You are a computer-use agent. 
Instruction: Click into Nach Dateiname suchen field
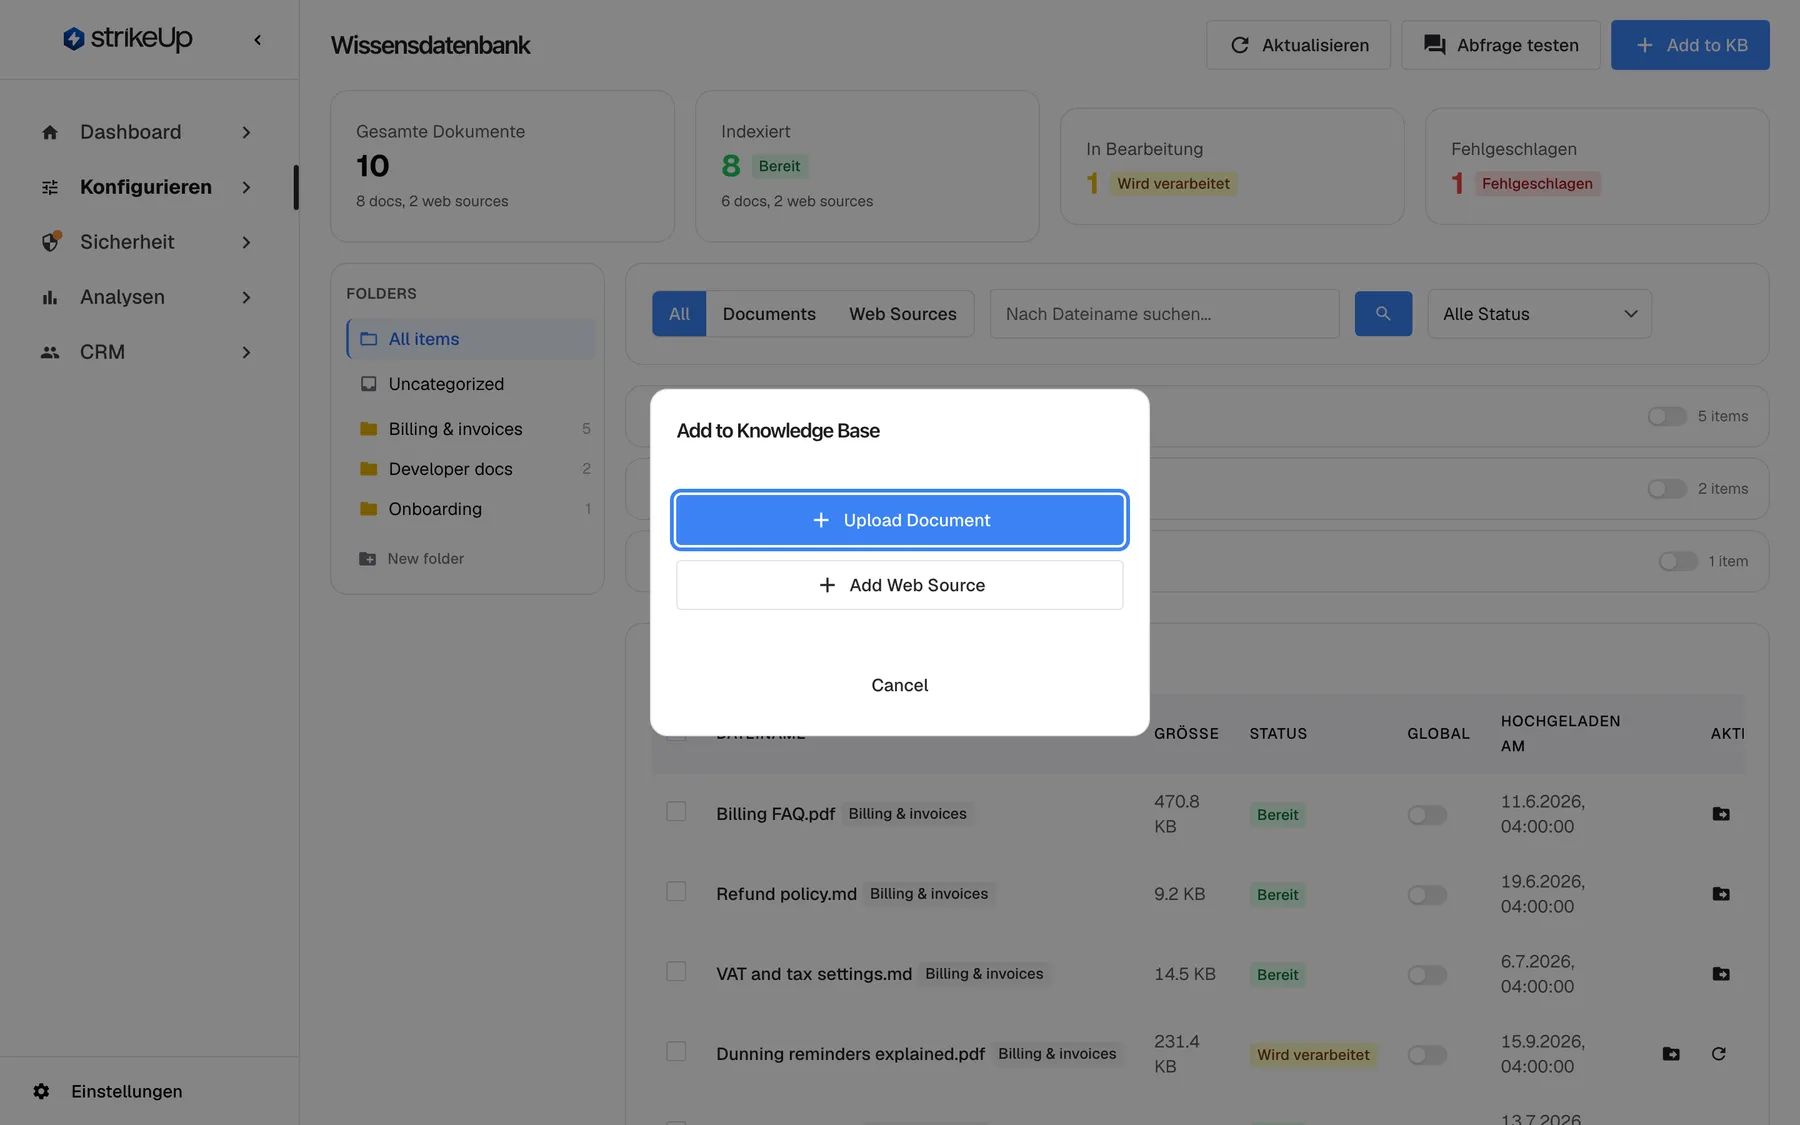[x=1164, y=314]
